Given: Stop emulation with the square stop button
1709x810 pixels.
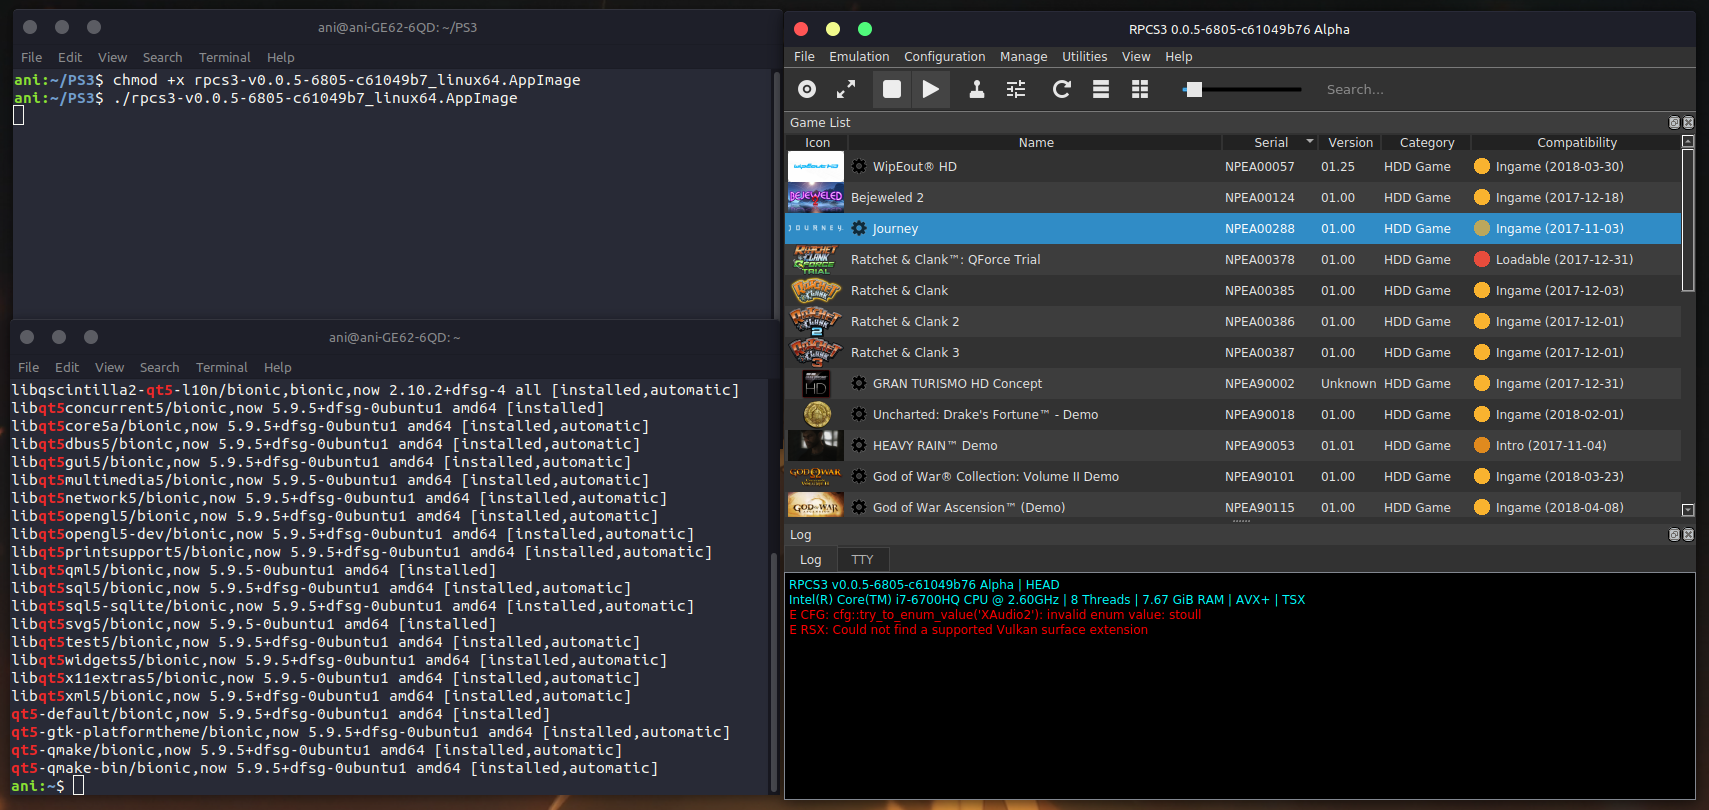Looking at the screenshot, I should [x=892, y=89].
